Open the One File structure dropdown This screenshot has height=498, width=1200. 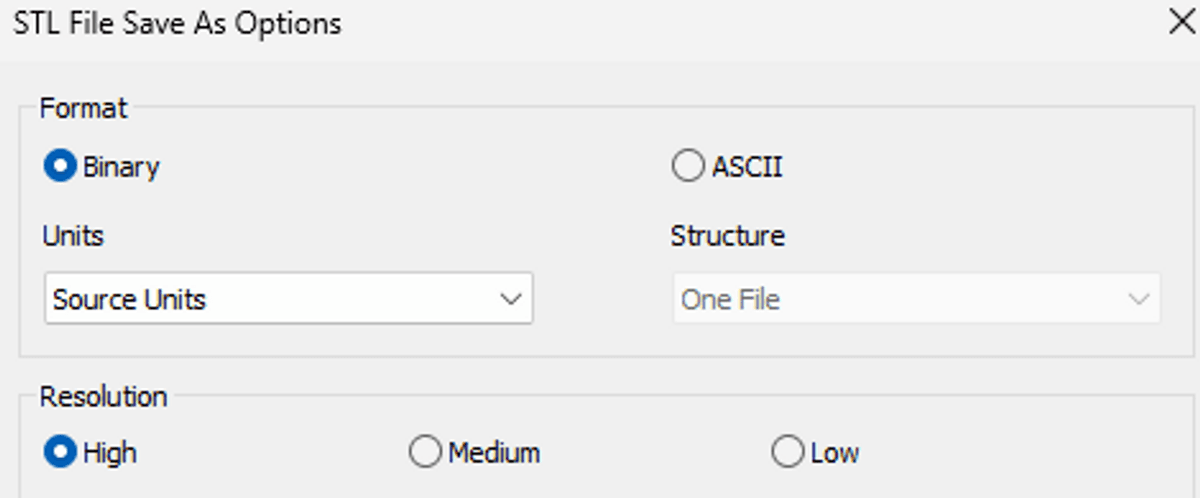click(x=916, y=299)
